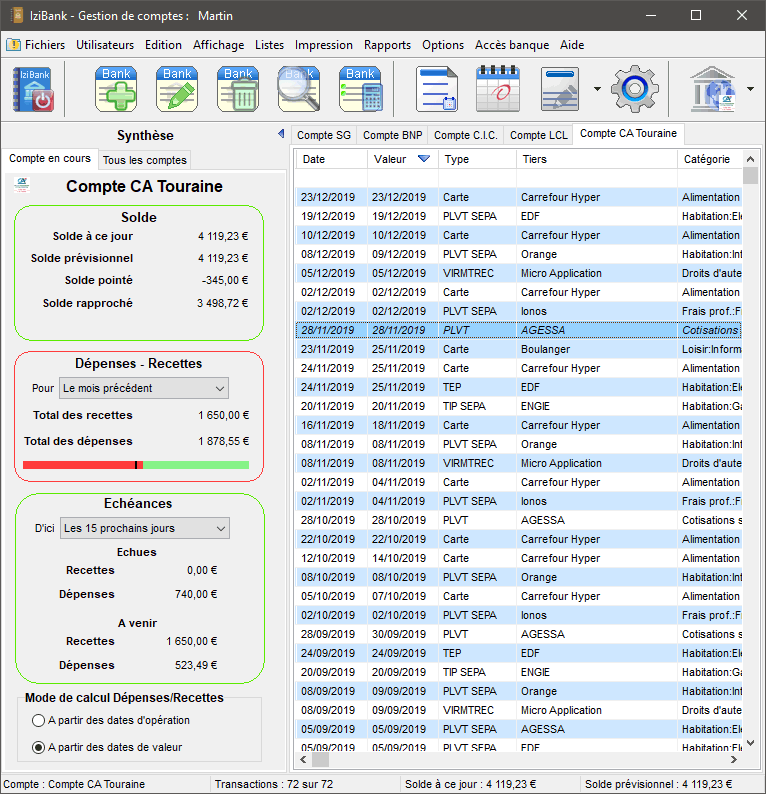The image size is (766, 794).
Task: Expand 'Les 15 prochains jours' dropdown
Action: [x=144, y=528]
